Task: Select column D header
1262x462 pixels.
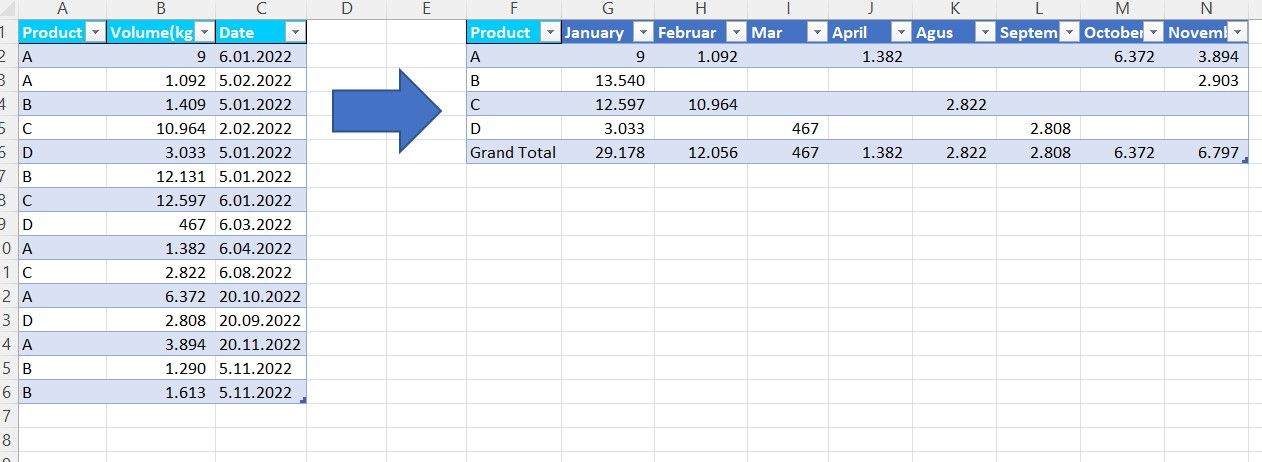Action: tap(347, 9)
